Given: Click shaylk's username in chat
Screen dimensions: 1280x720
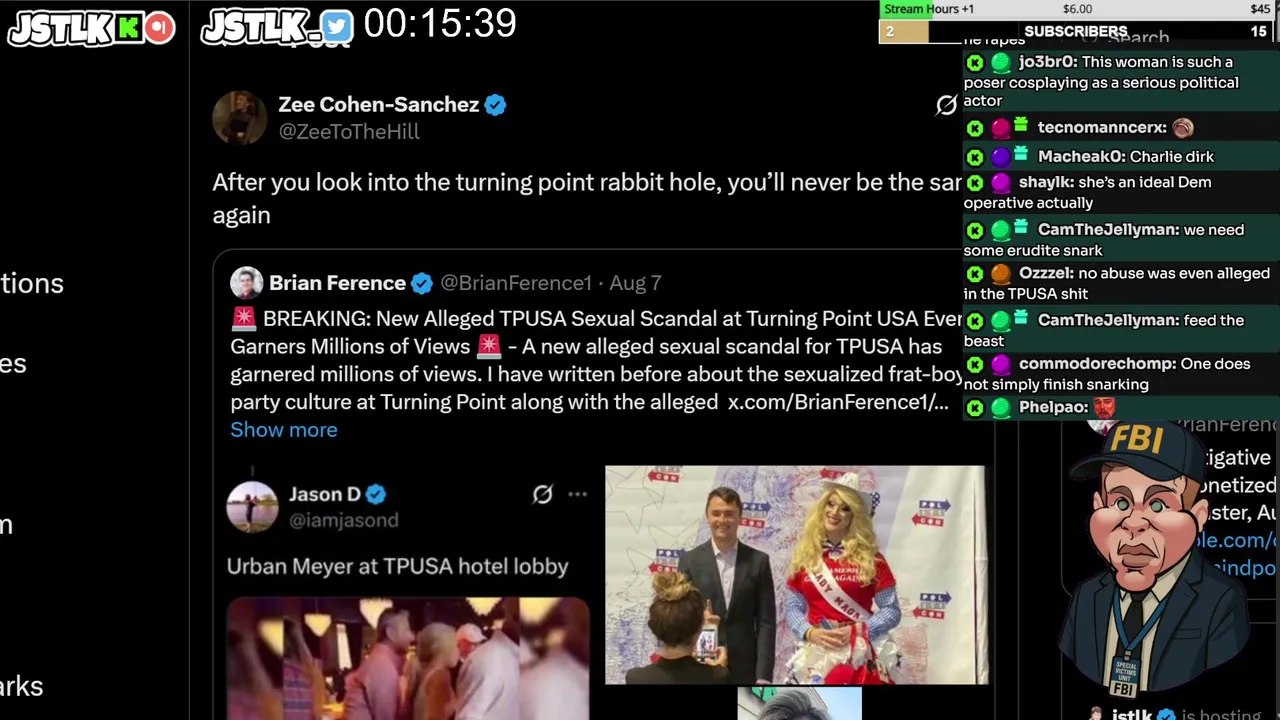Looking at the screenshot, I should (1046, 183).
